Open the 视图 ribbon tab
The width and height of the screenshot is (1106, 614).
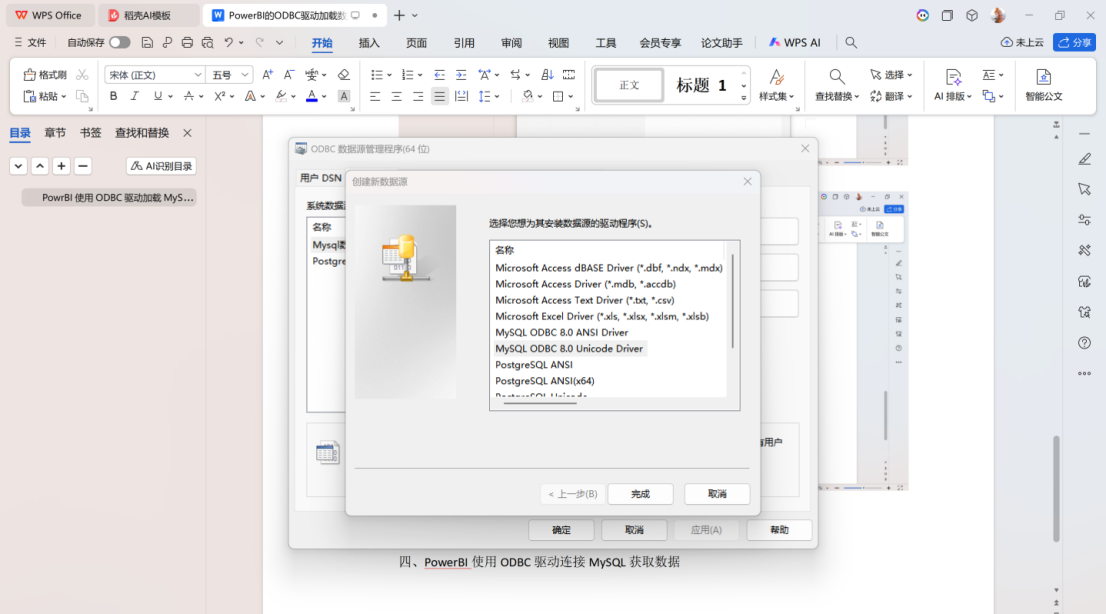[x=558, y=43]
